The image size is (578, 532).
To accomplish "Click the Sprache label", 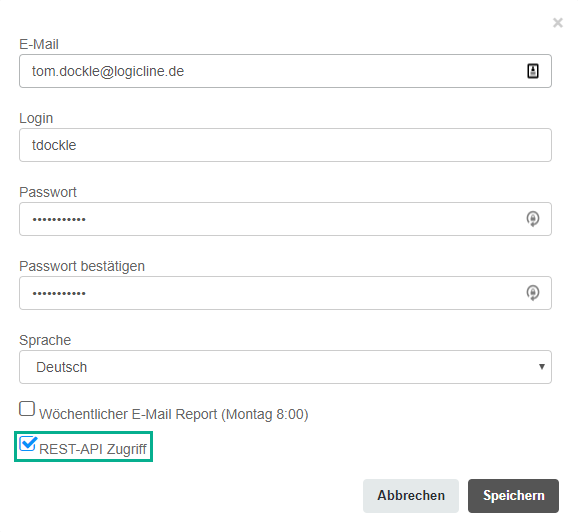I will click(x=45, y=340).
